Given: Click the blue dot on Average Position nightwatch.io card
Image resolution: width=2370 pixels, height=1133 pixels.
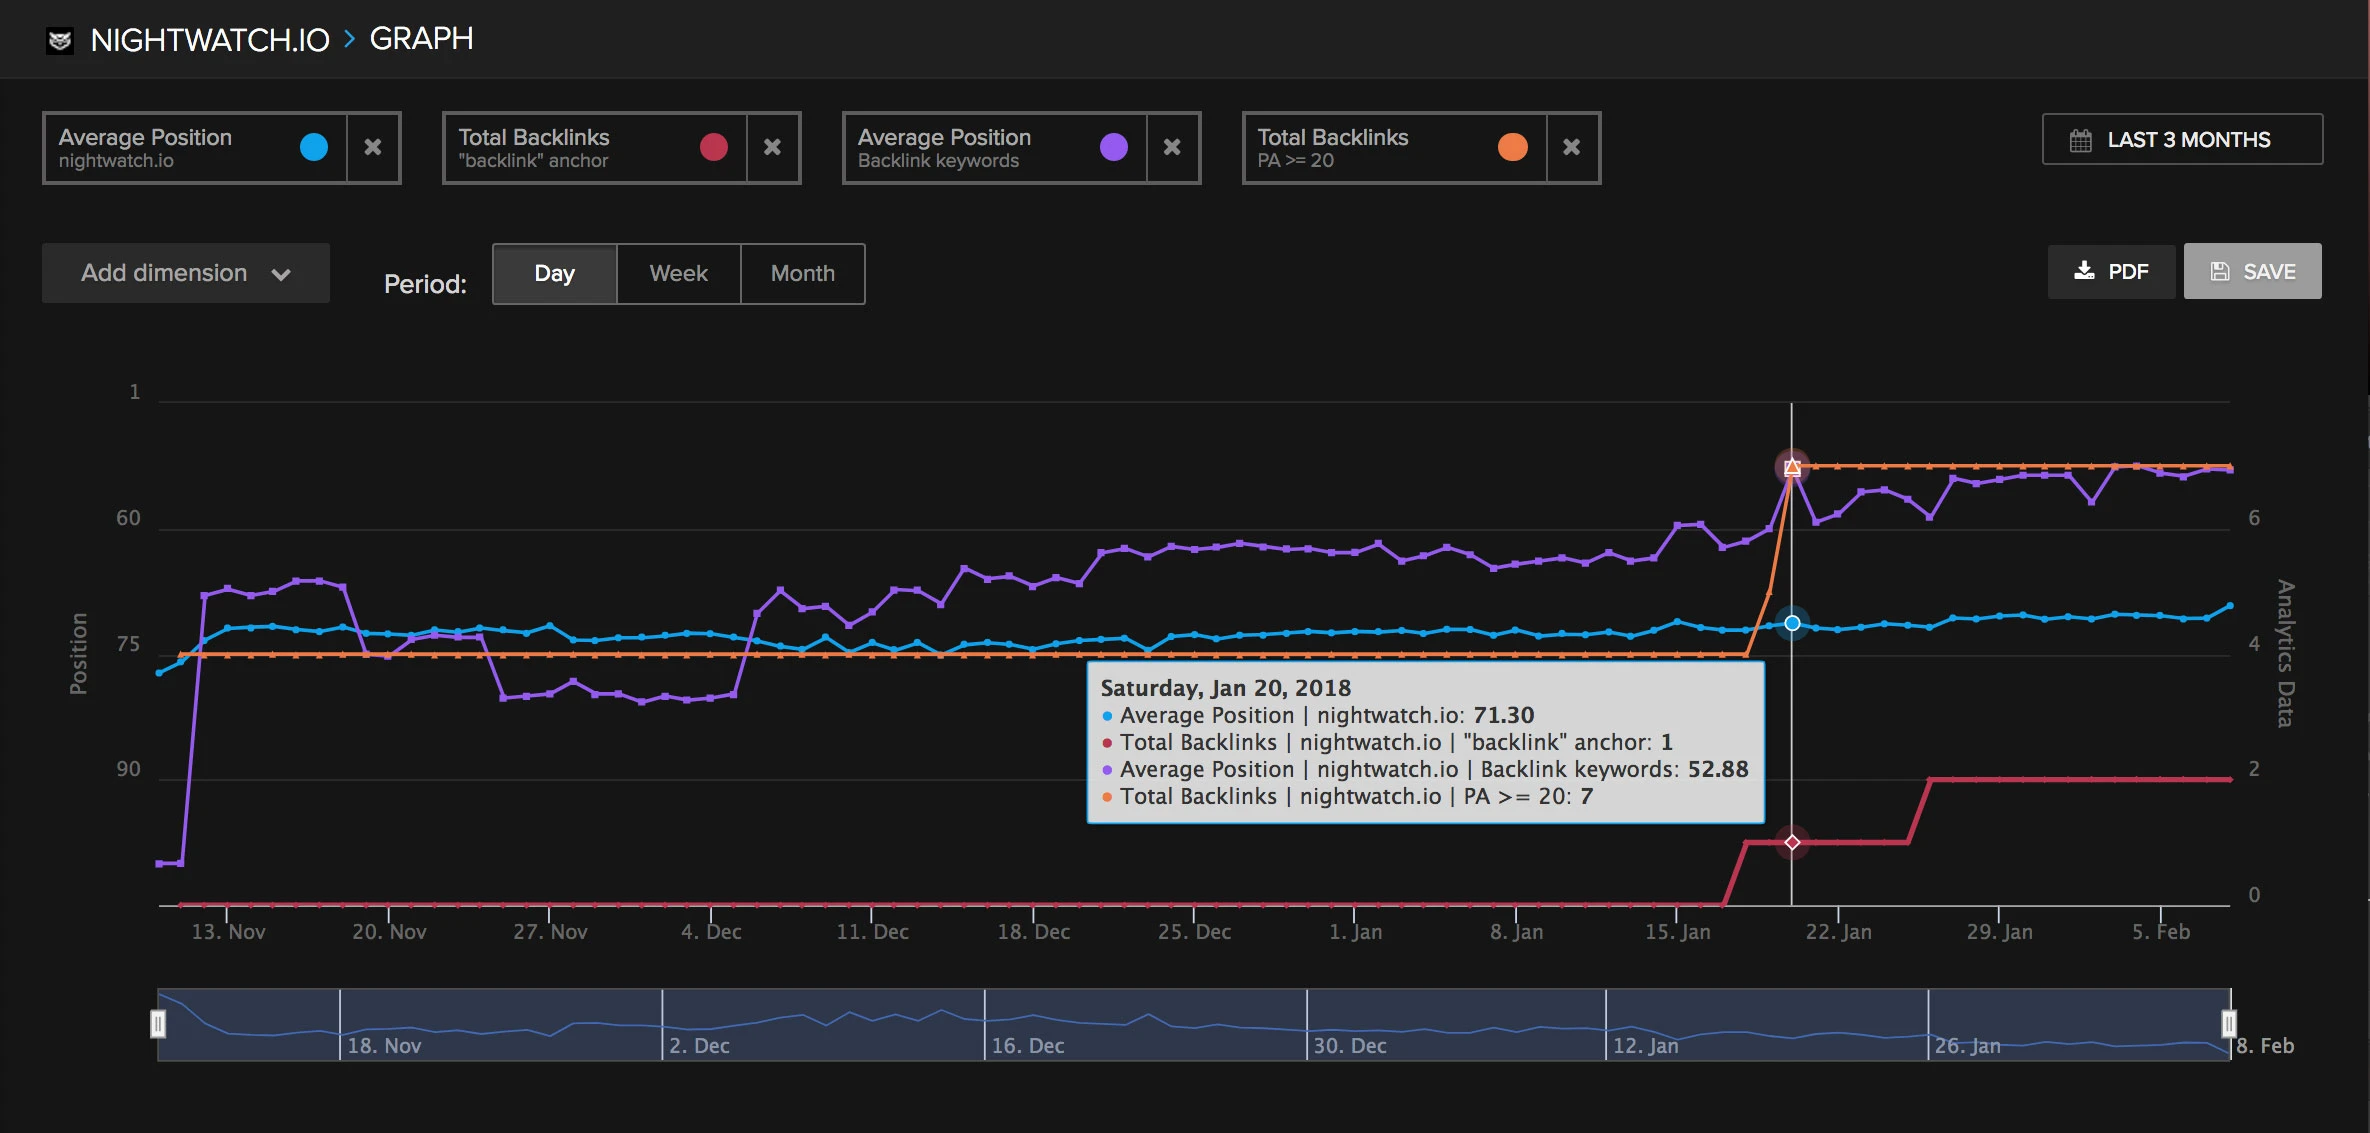Looking at the screenshot, I should tap(314, 147).
